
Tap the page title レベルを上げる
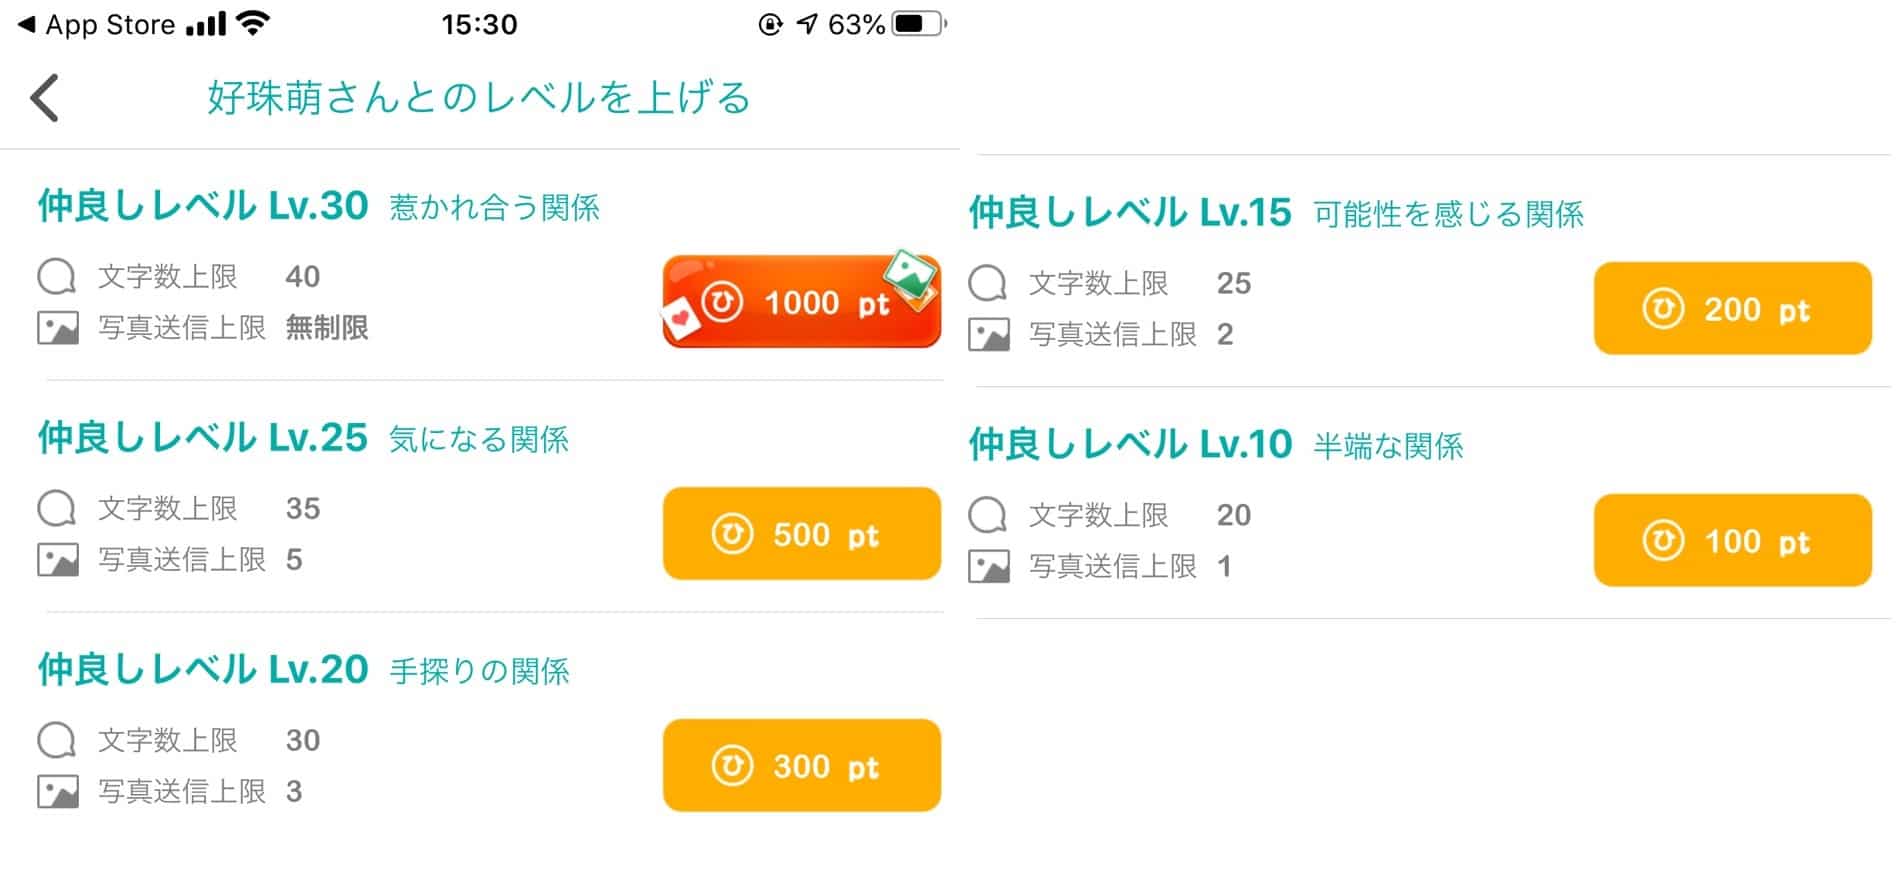[x=478, y=98]
